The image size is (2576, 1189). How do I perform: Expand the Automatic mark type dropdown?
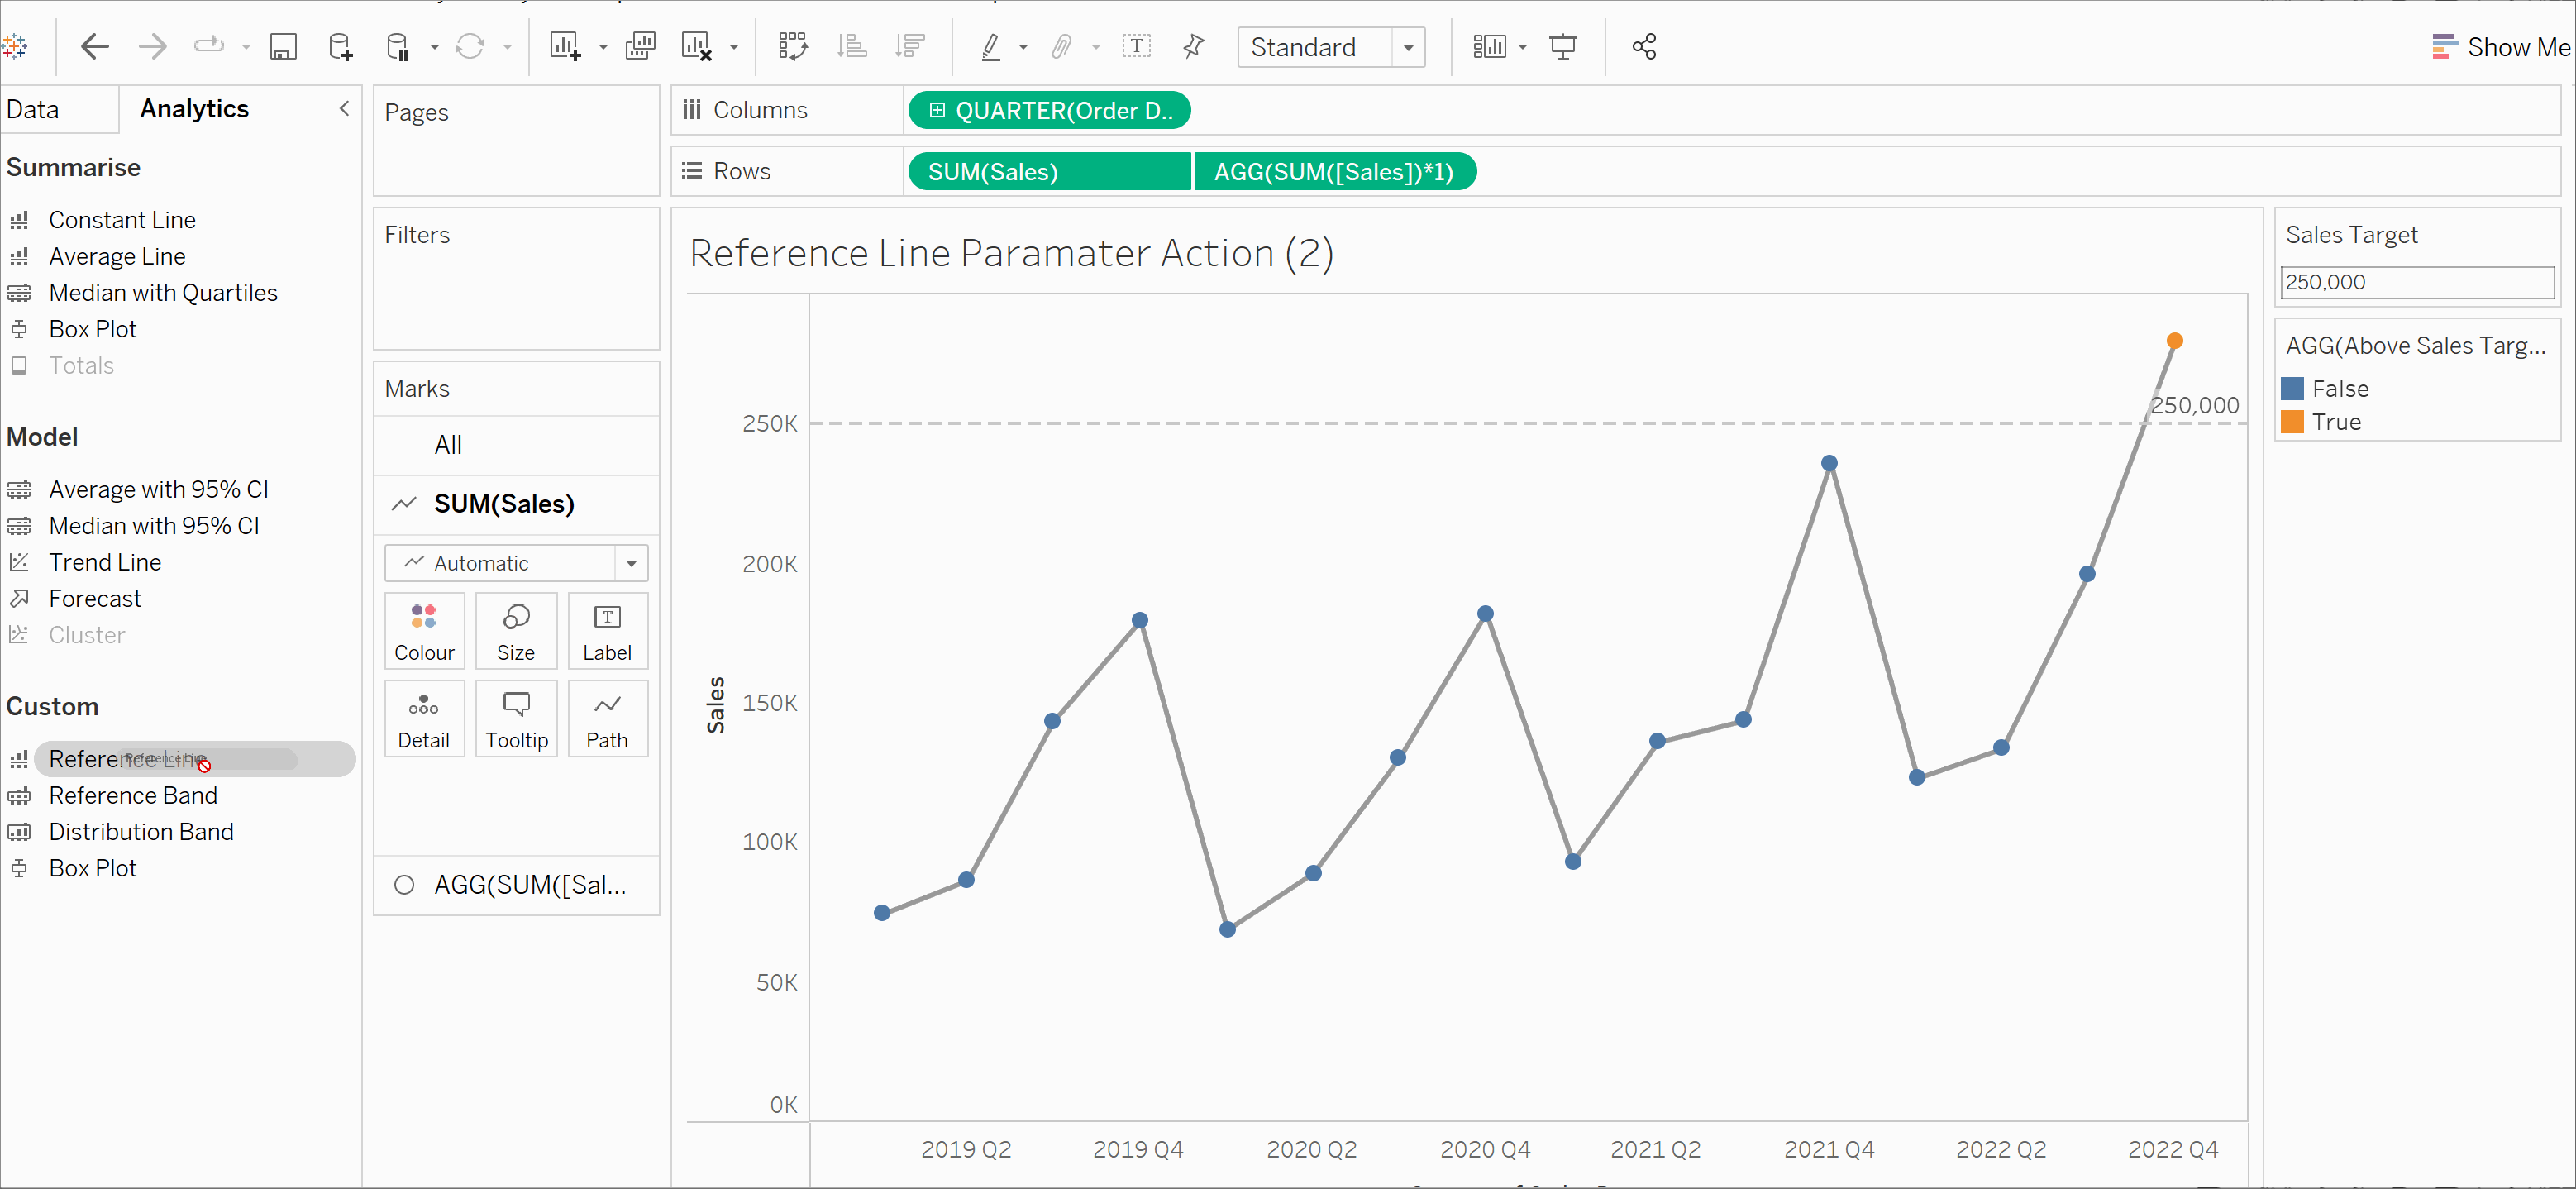click(631, 564)
